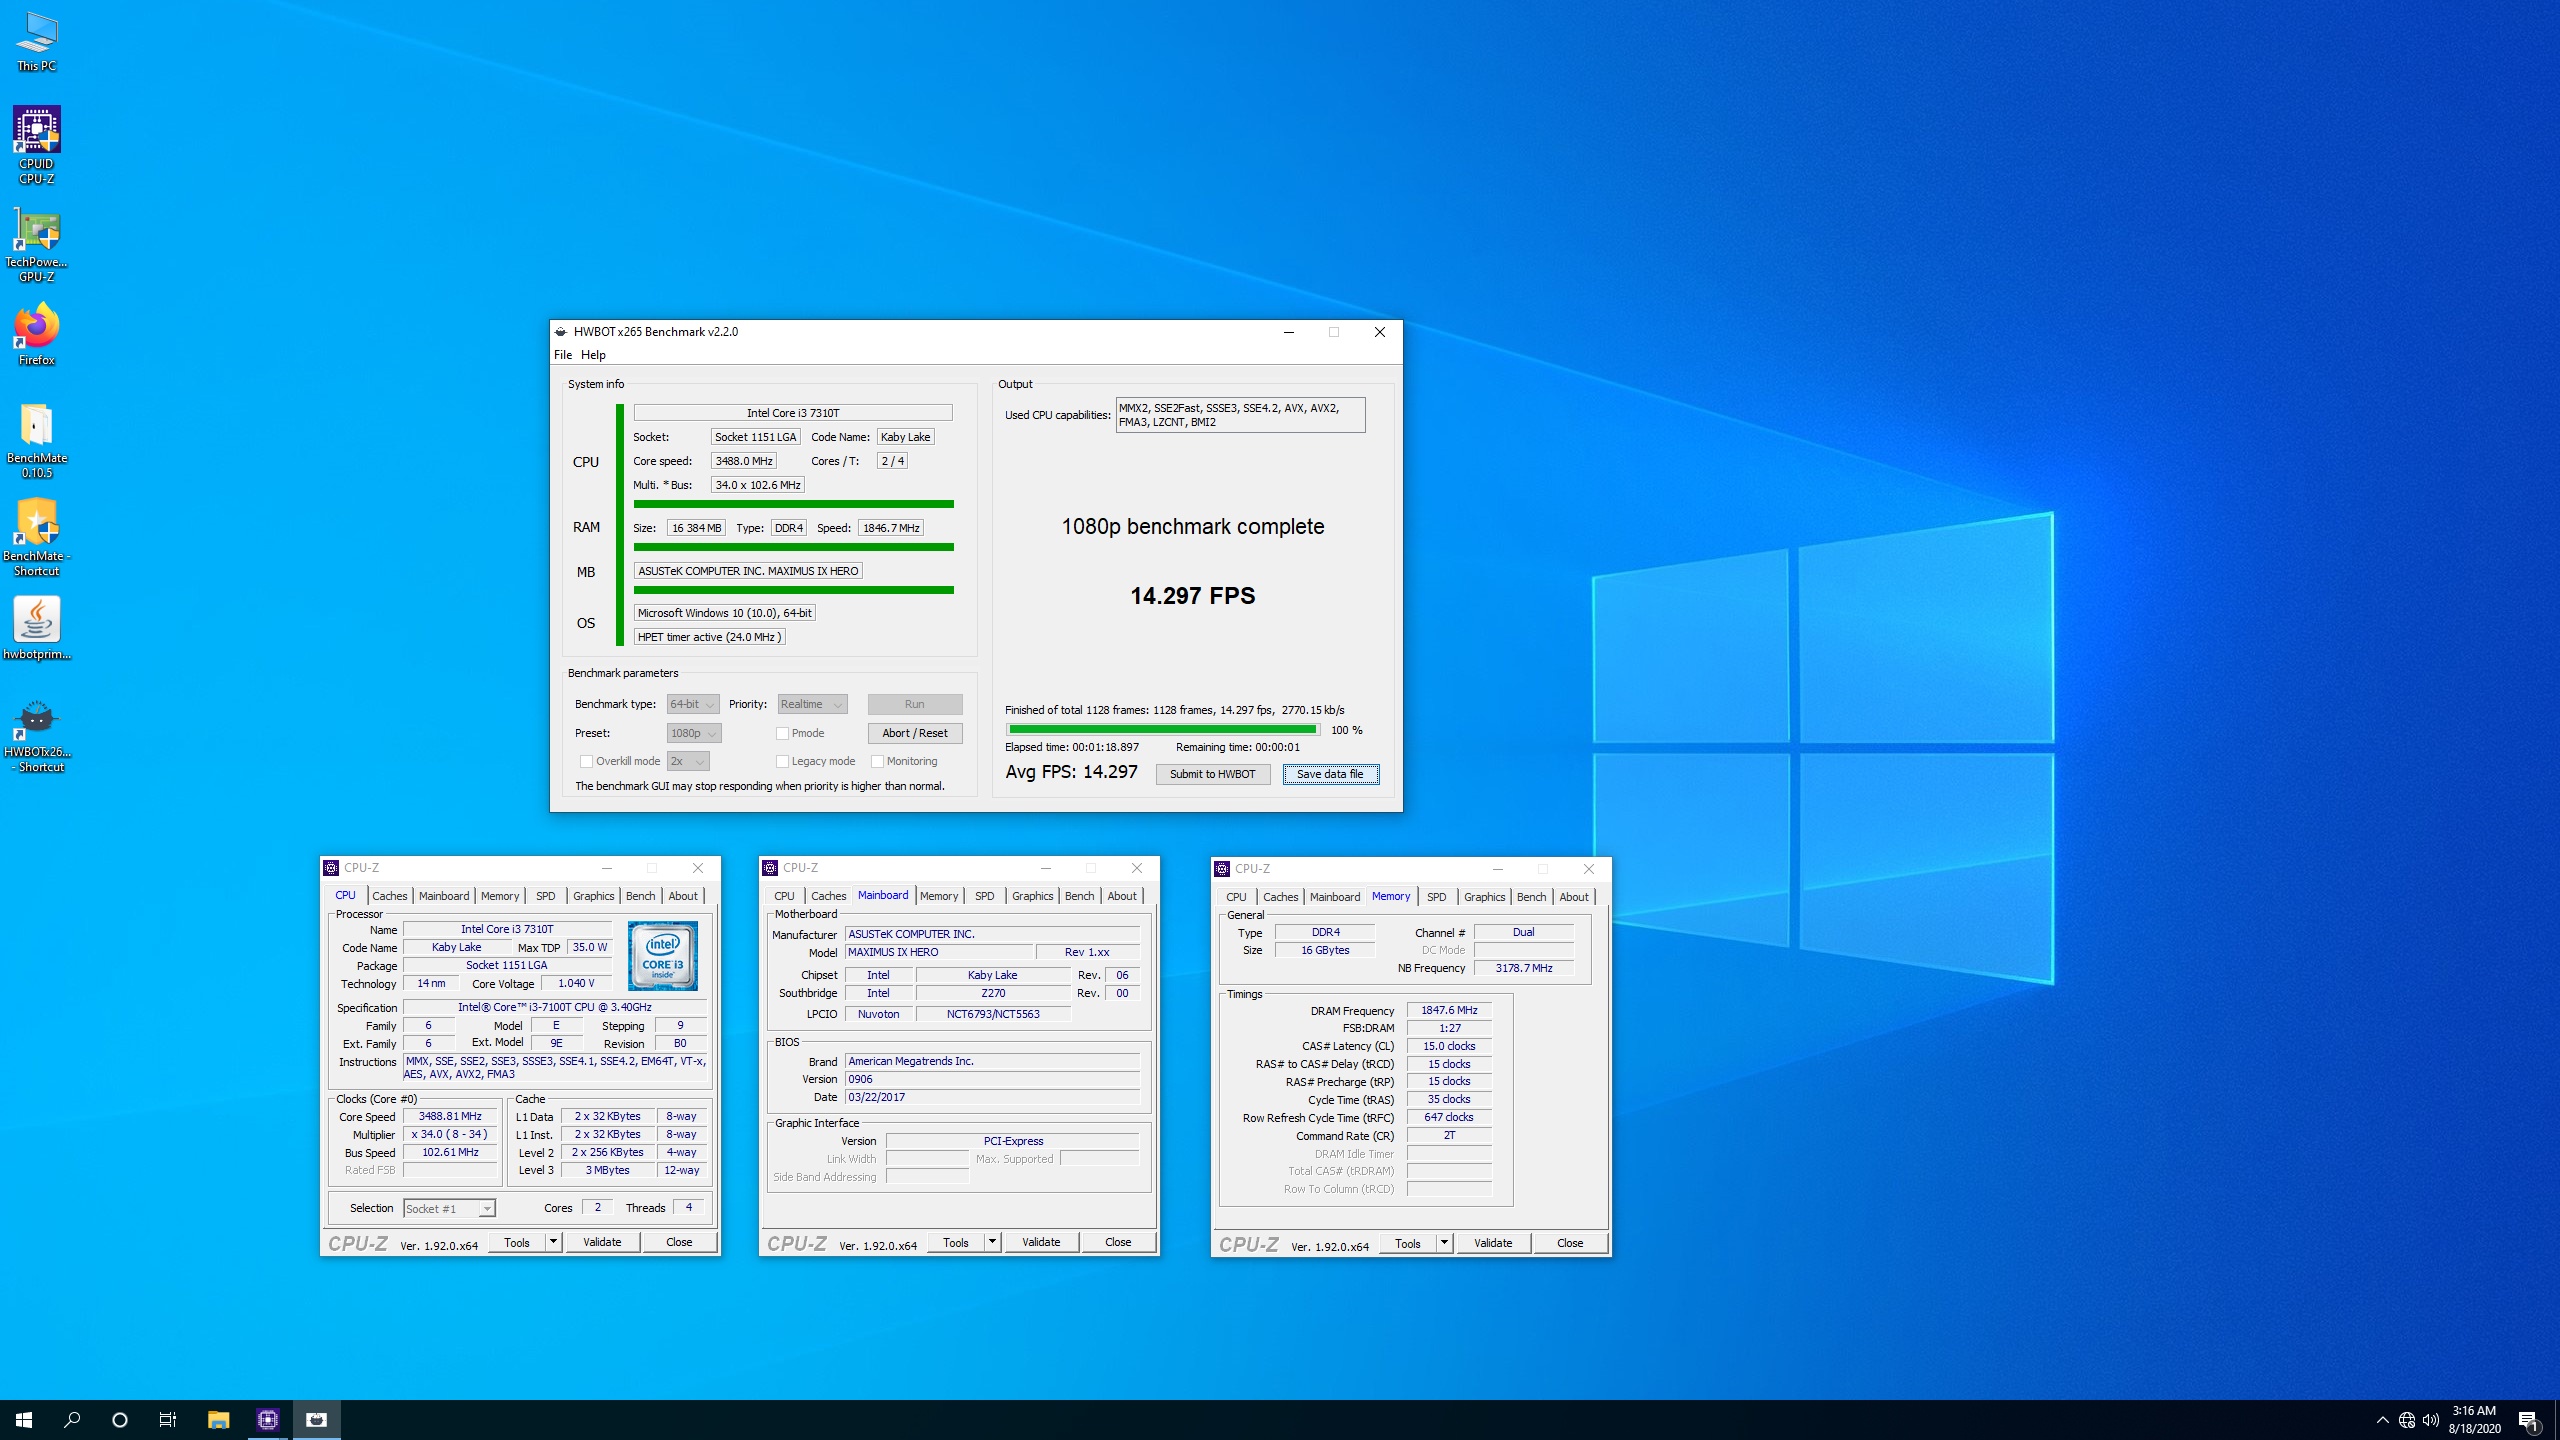
Task: Click the BIOS Version 0906 field
Action: coord(992,1079)
